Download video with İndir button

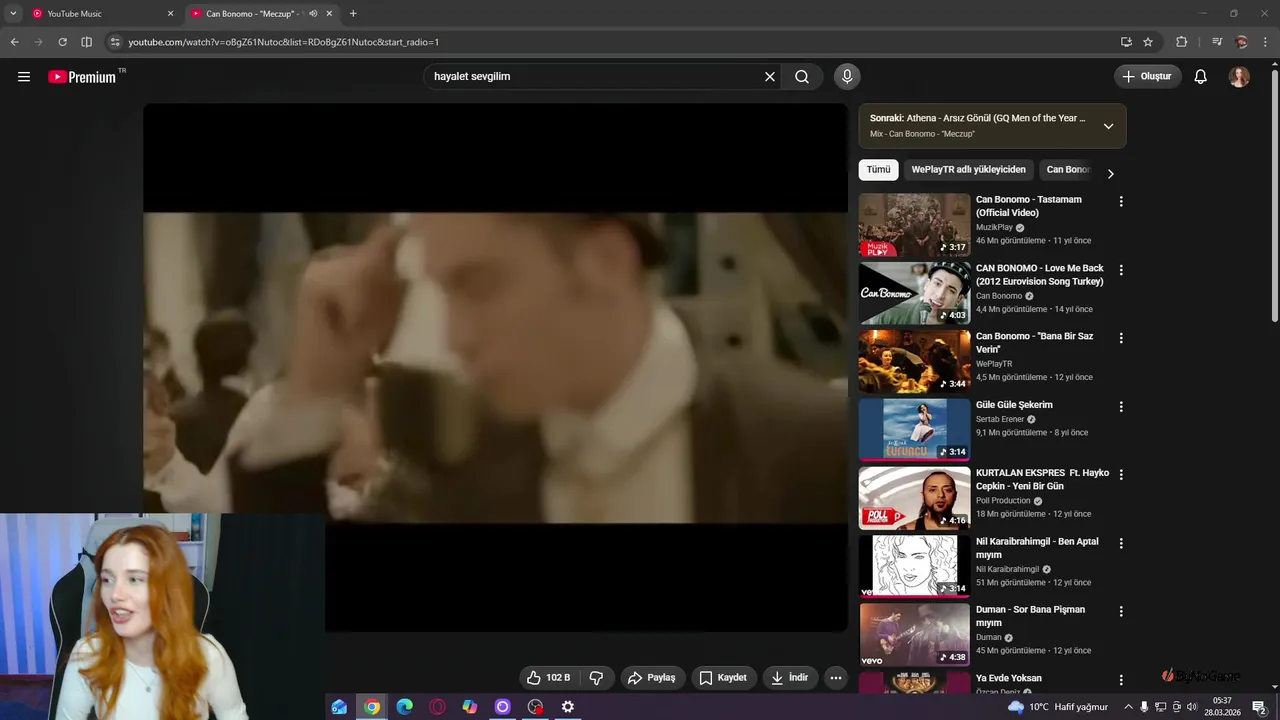coord(790,678)
